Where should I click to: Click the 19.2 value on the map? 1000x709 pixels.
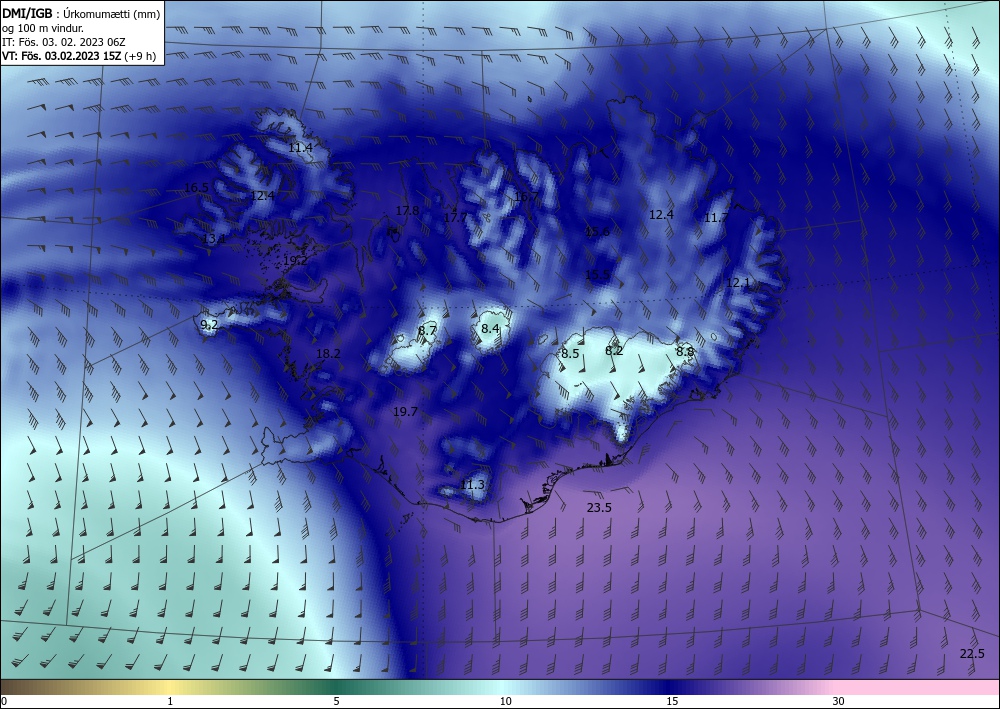pyautogui.click(x=295, y=261)
